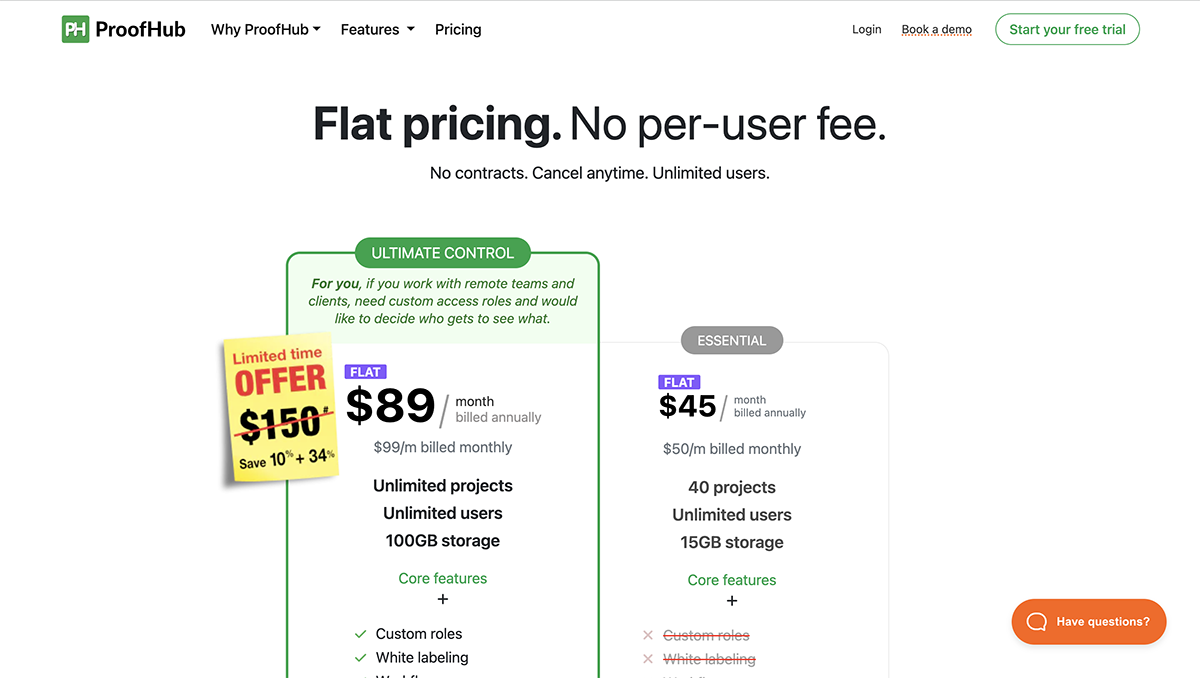Screen dimensions: 1200x678
Task: Click the red X beside crossed-out White labeling
Action: 650,659
